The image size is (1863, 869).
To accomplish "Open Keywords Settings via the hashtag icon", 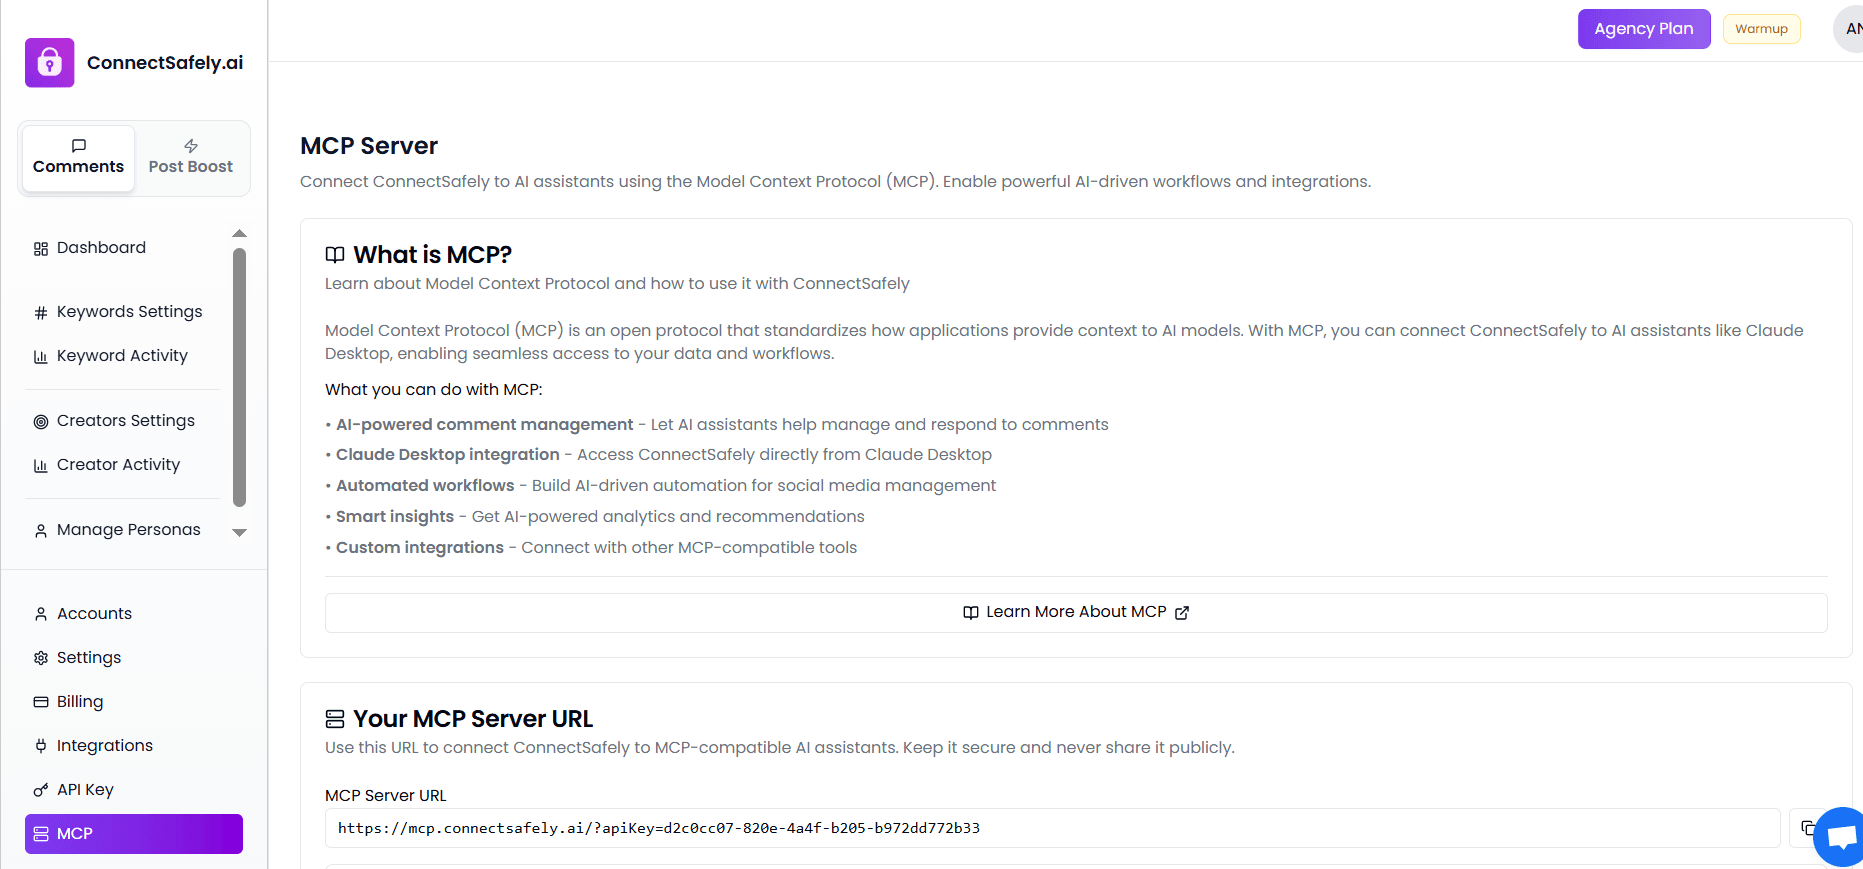I will coord(40,311).
